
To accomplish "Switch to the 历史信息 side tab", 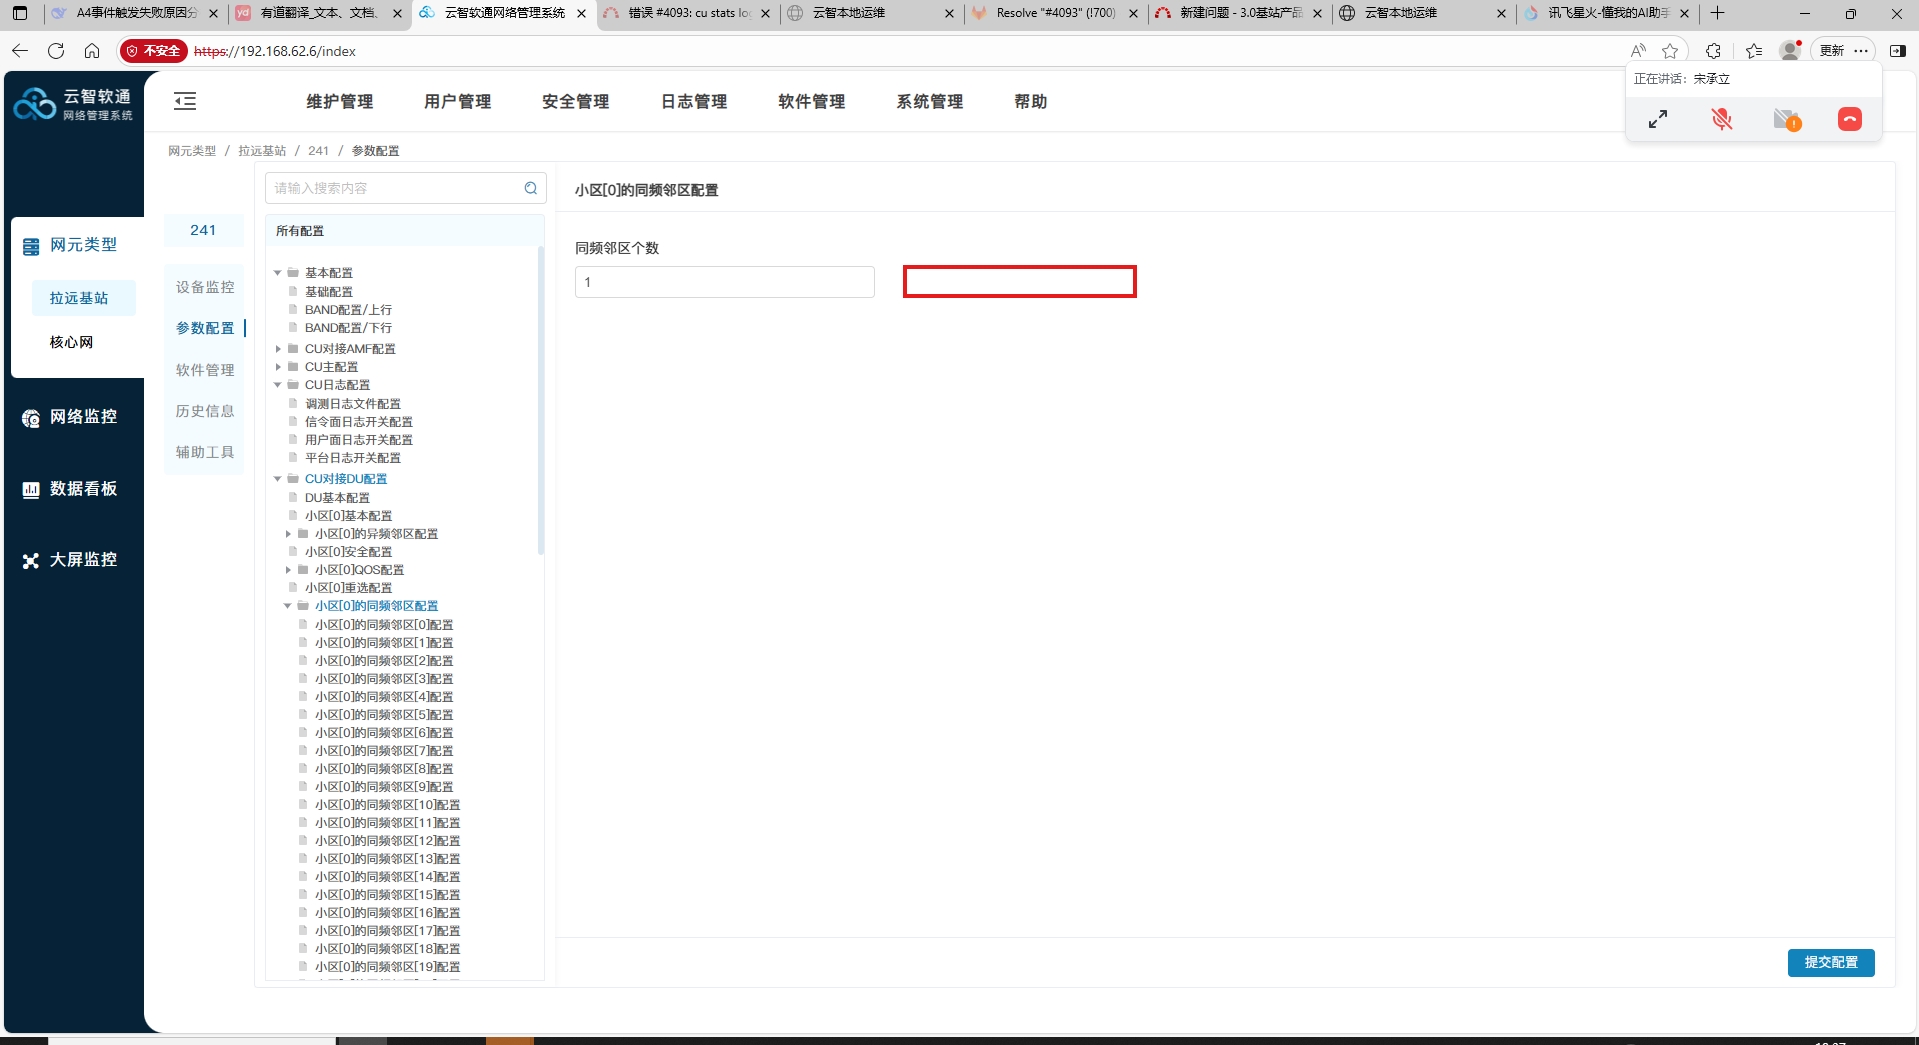I will click(x=205, y=411).
